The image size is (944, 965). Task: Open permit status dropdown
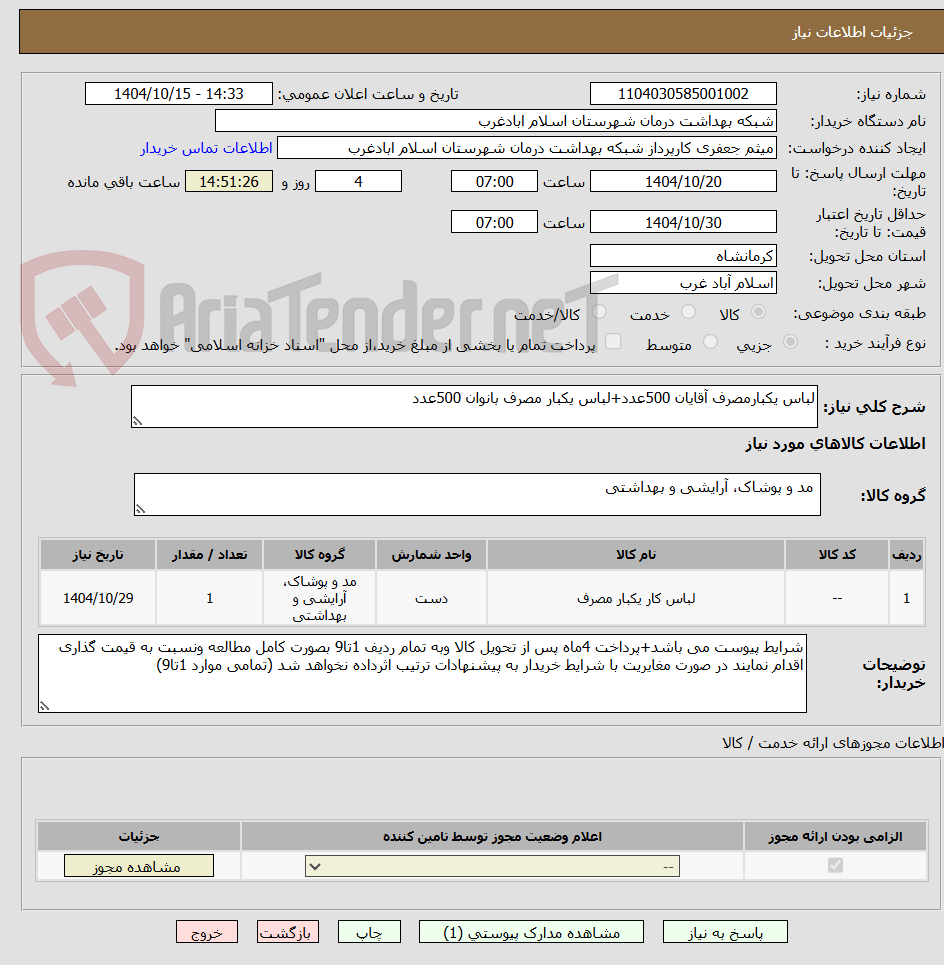point(492,867)
